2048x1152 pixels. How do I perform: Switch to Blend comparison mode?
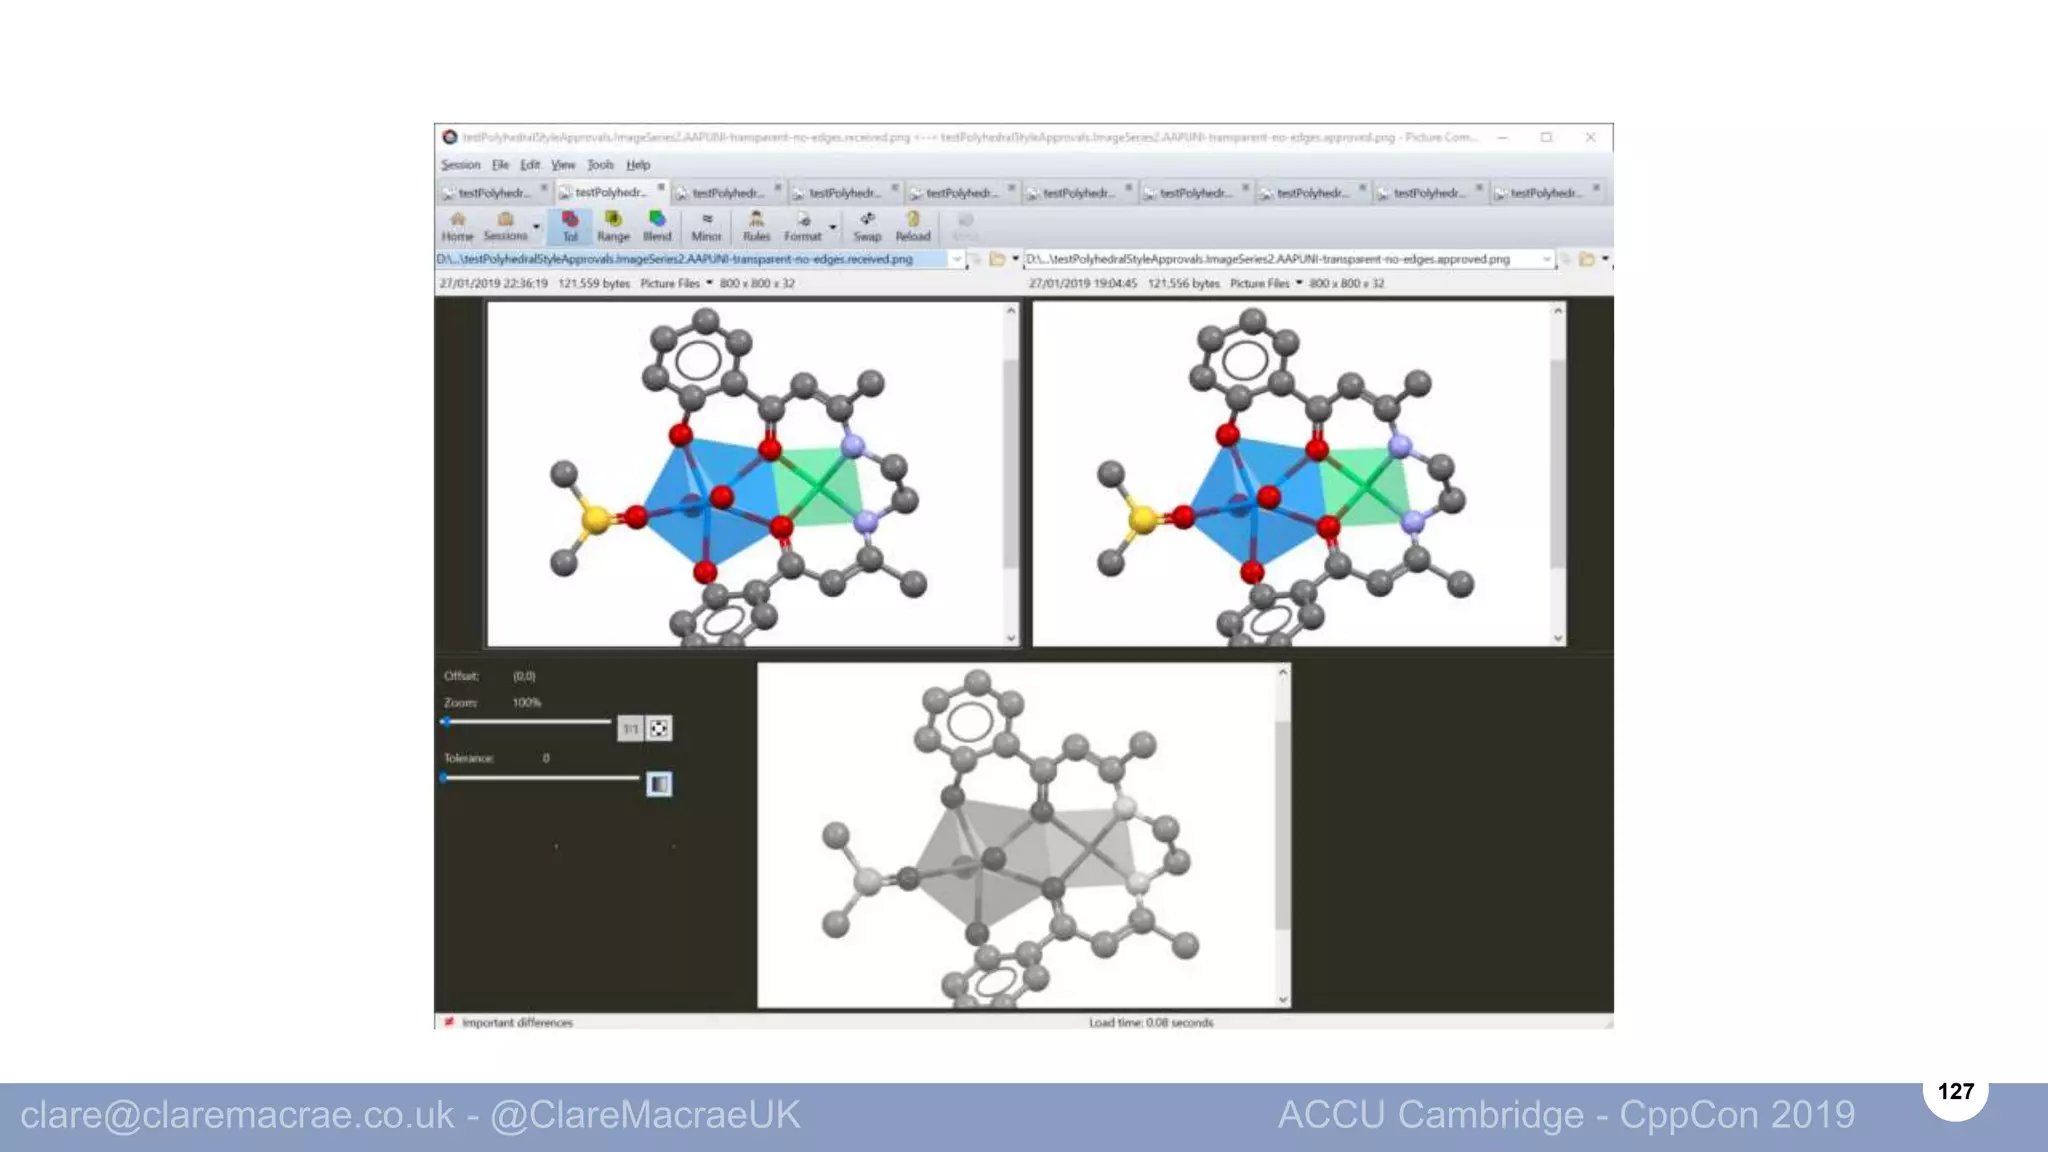657,226
